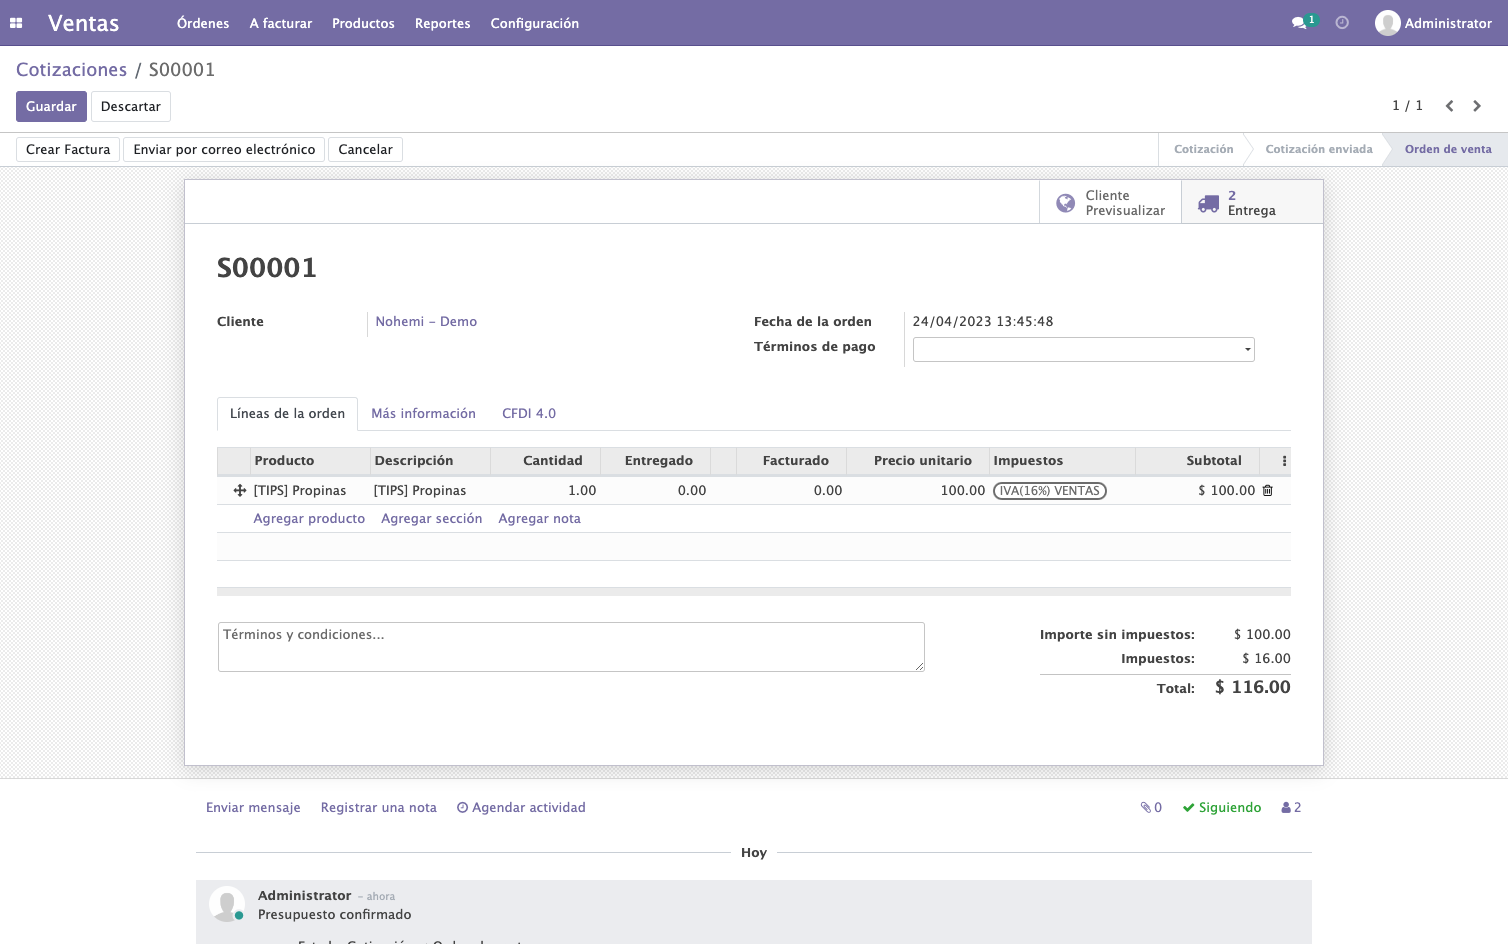Click the attachments paperclip counter
The width and height of the screenshot is (1508, 944).
coord(1151,808)
